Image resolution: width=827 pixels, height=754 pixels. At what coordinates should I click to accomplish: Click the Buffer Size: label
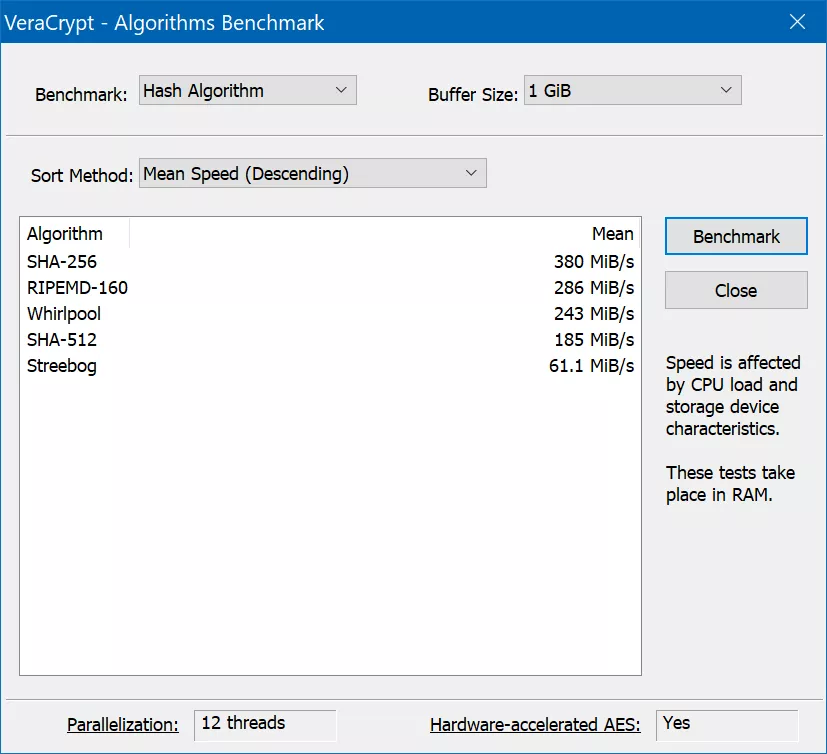coord(473,95)
